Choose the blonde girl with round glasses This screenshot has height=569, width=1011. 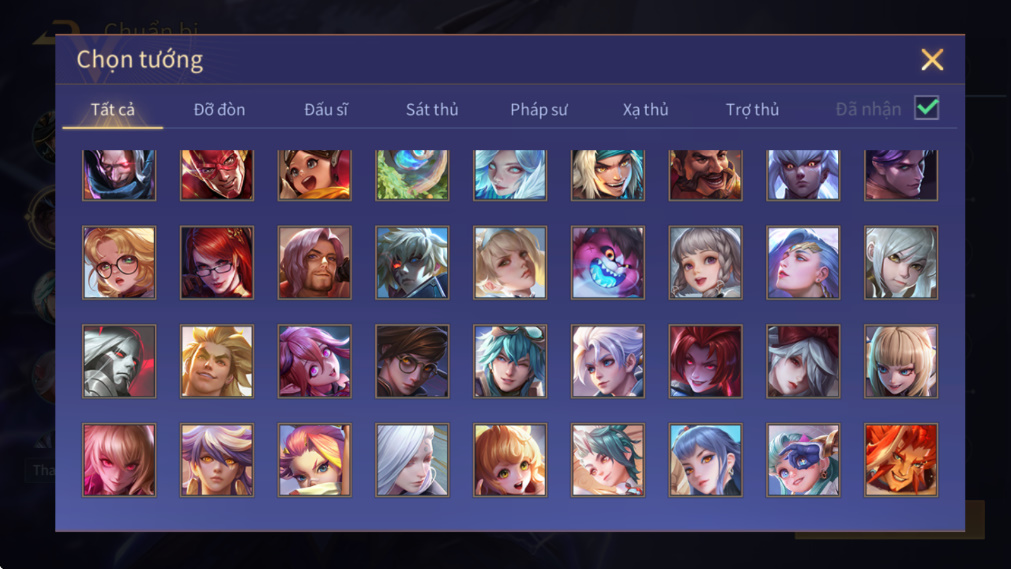119,263
